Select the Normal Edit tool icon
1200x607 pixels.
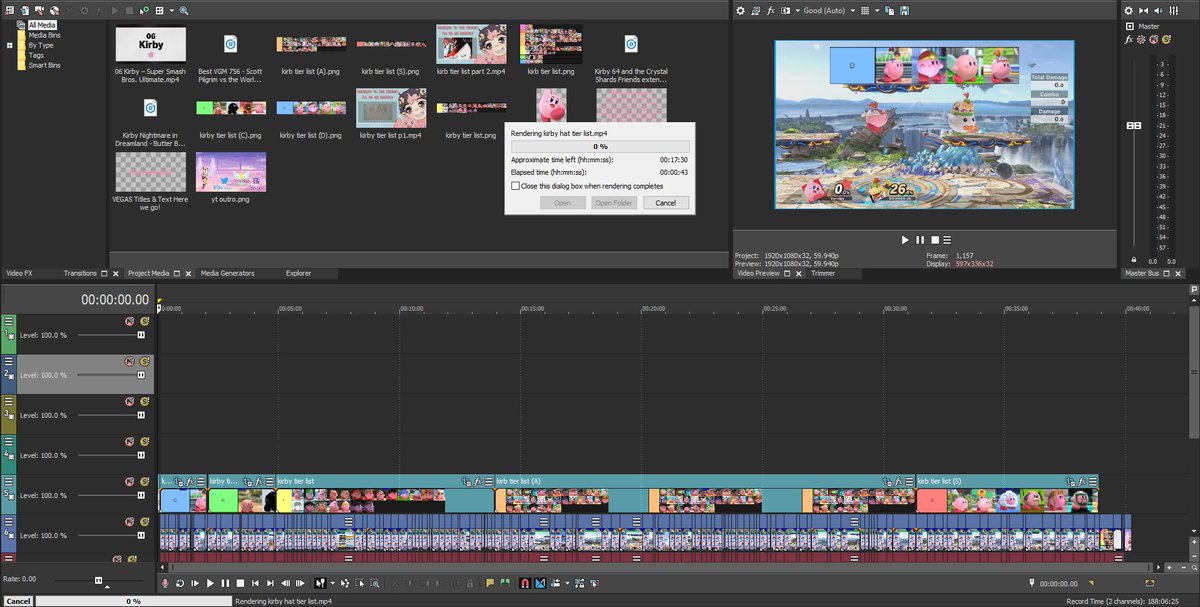tap(320, 583)
